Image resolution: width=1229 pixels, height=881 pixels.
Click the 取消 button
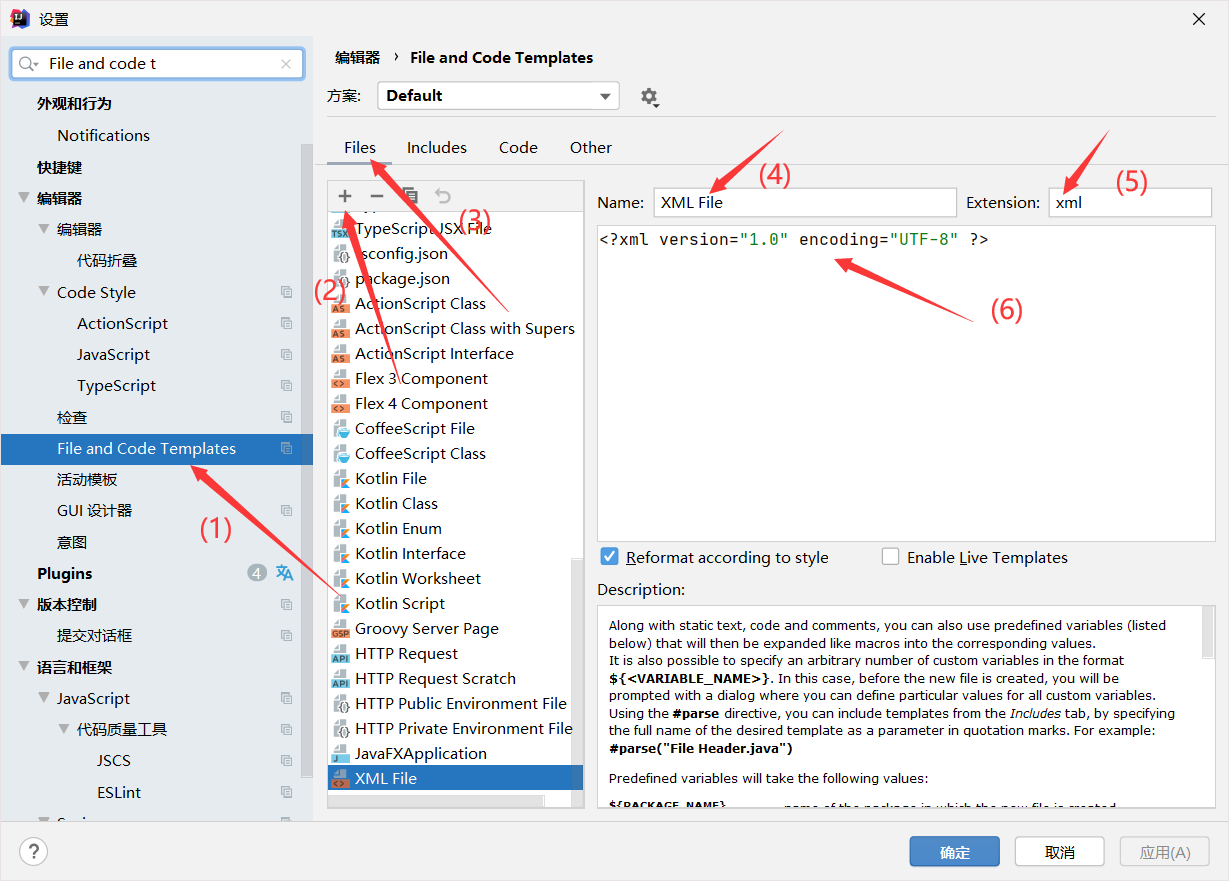tap(1060, 852)
